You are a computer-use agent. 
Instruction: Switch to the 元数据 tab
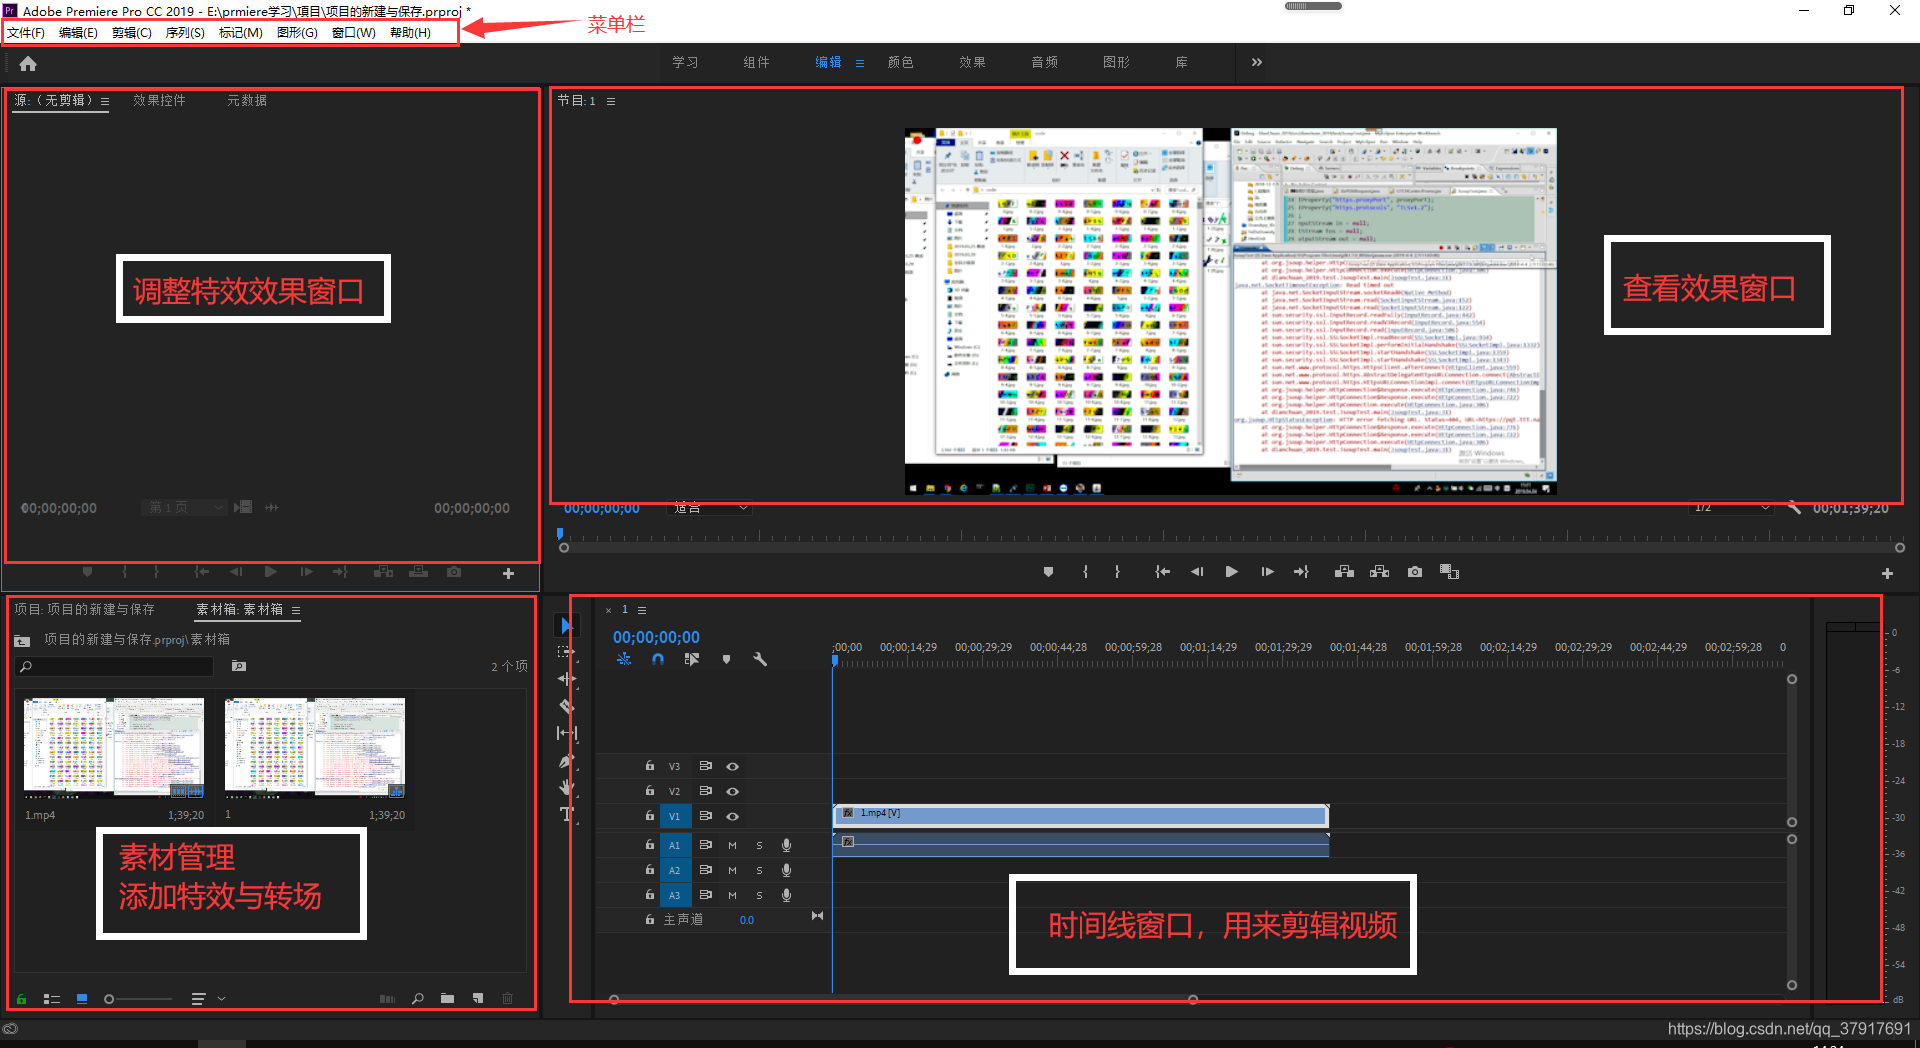pyautogui.click(x=246, y=101)
